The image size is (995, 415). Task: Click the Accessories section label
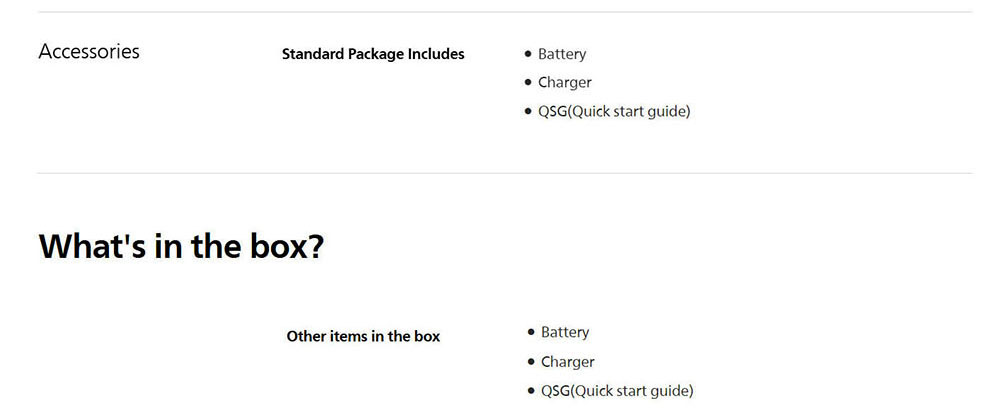pos(89,52)
